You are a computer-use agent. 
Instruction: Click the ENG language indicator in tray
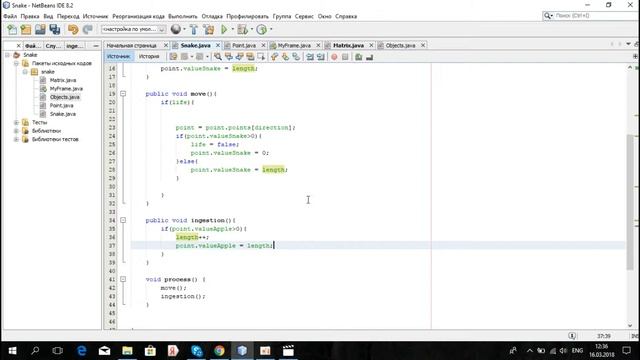[577, 351]
